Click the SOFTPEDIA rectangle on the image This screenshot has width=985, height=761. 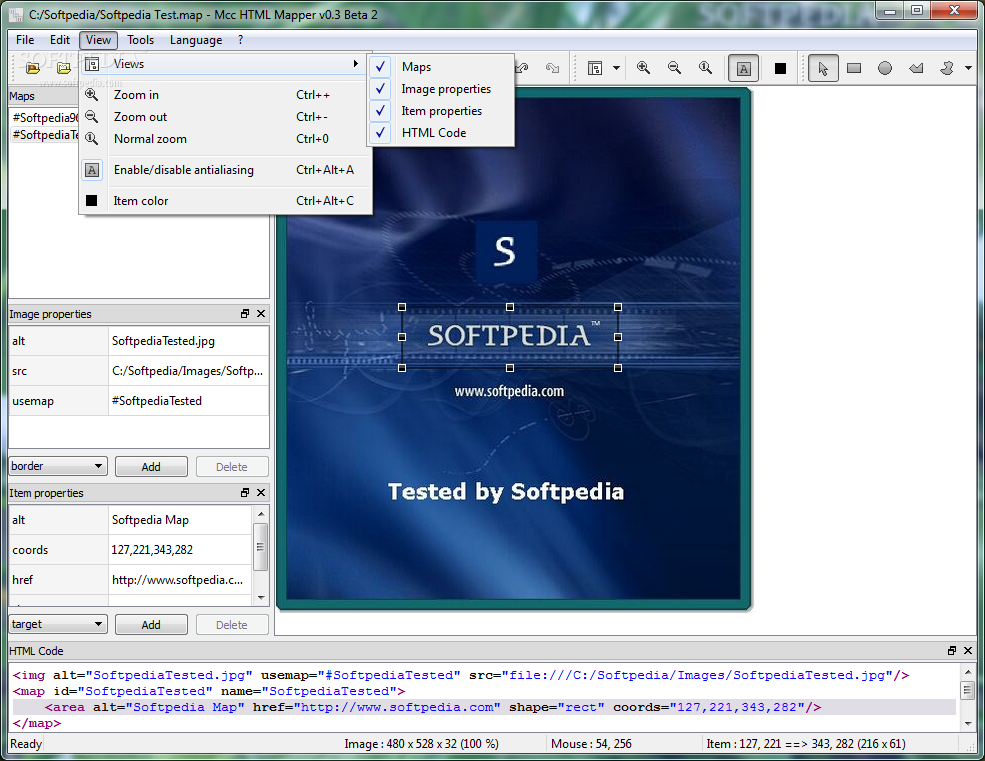click(x=509, y=337)
